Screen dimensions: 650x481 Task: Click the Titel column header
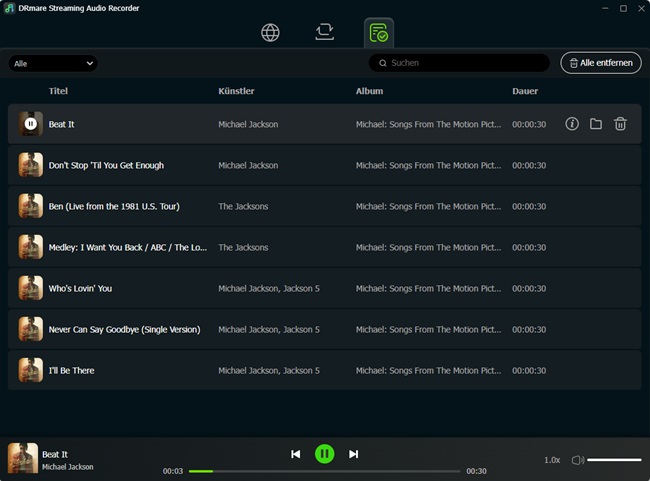coord(58,91)
